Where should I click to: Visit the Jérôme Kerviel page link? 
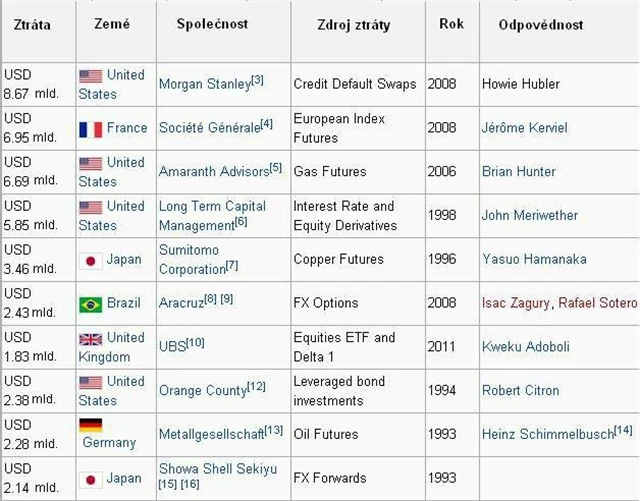pyautogui.click(x=524, y=128)
